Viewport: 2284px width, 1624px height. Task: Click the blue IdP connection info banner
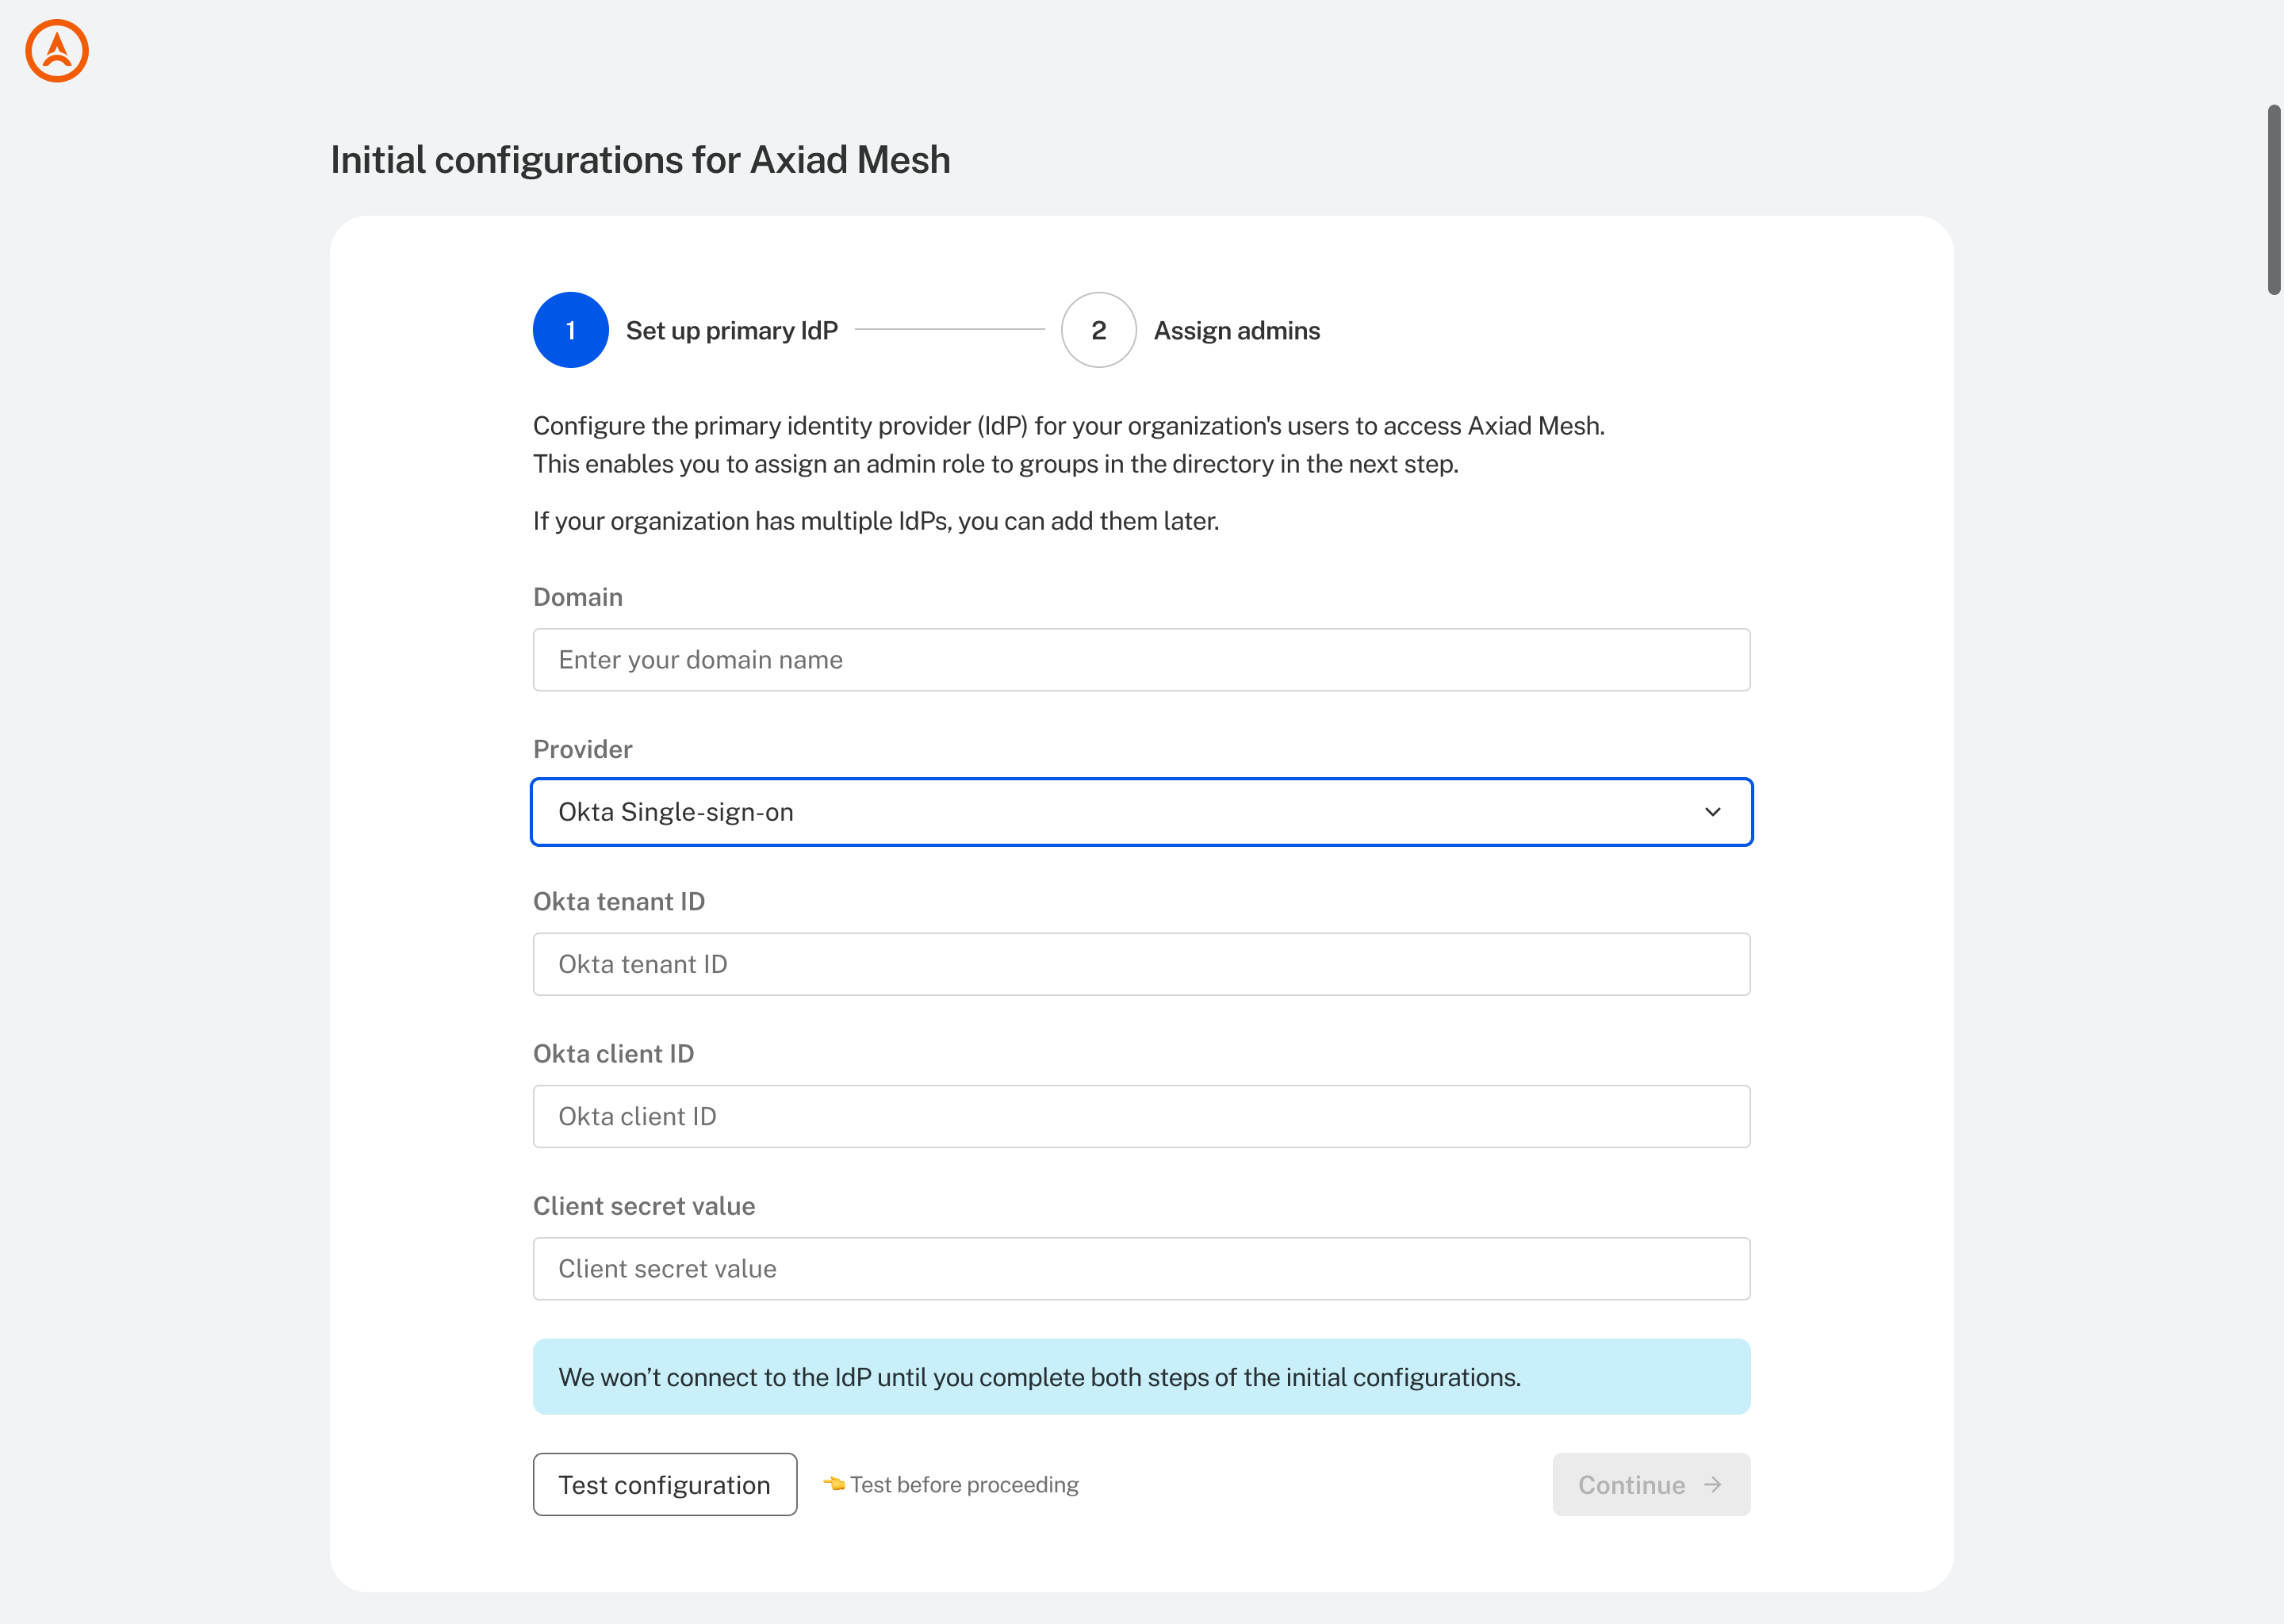(1141, 1377)
